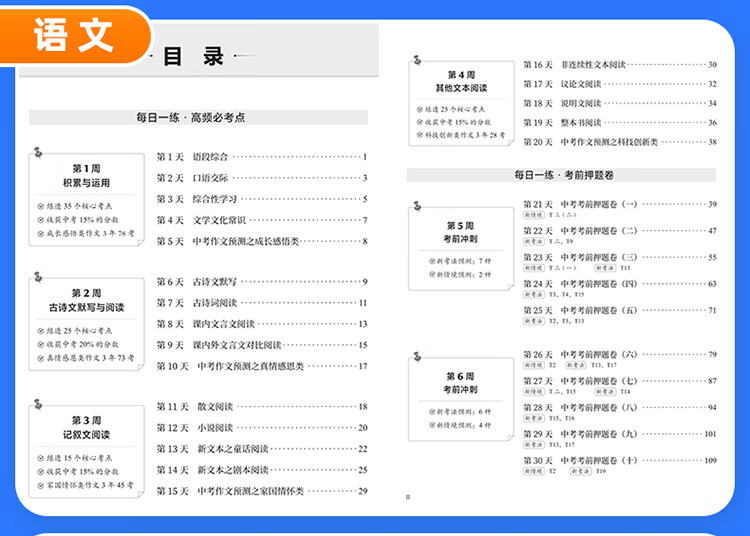Open section header 每日一练·高频必考点
The image size is (750, 536).
(x=190, y=117)
